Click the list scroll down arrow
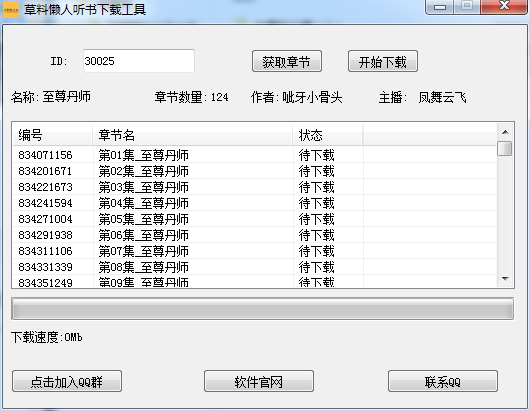The image size is (530, 411). click(505, 279)
